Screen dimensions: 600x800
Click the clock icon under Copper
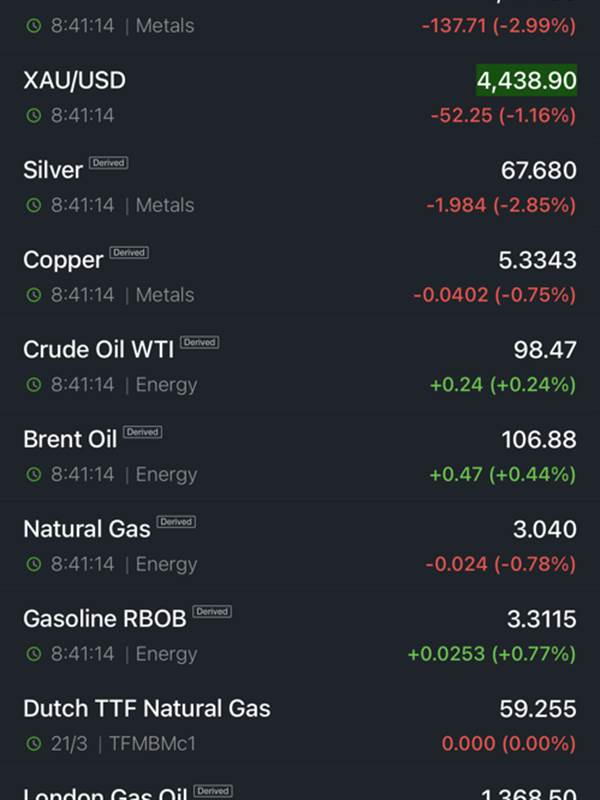(x=33, y=296)
